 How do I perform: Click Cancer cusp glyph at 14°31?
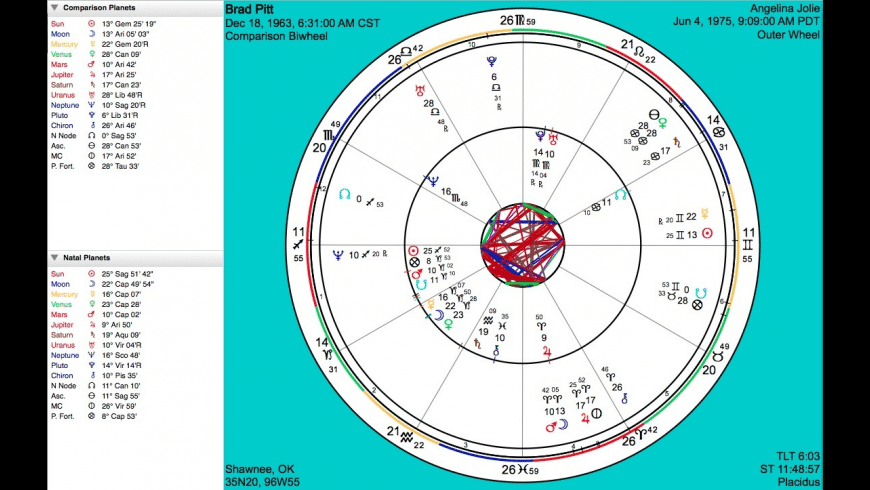tap(719, 132)
